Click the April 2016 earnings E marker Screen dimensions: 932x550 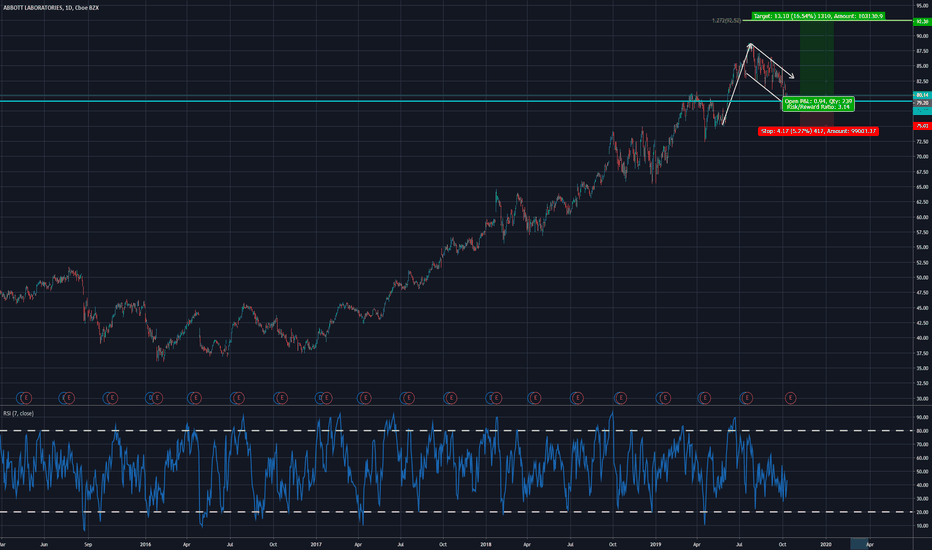tap(196, 398)
